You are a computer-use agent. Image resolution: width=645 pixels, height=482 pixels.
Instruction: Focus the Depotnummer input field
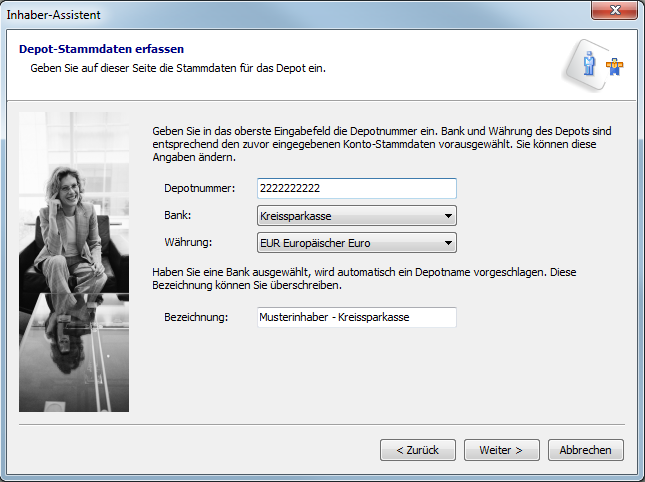point(356,188)
